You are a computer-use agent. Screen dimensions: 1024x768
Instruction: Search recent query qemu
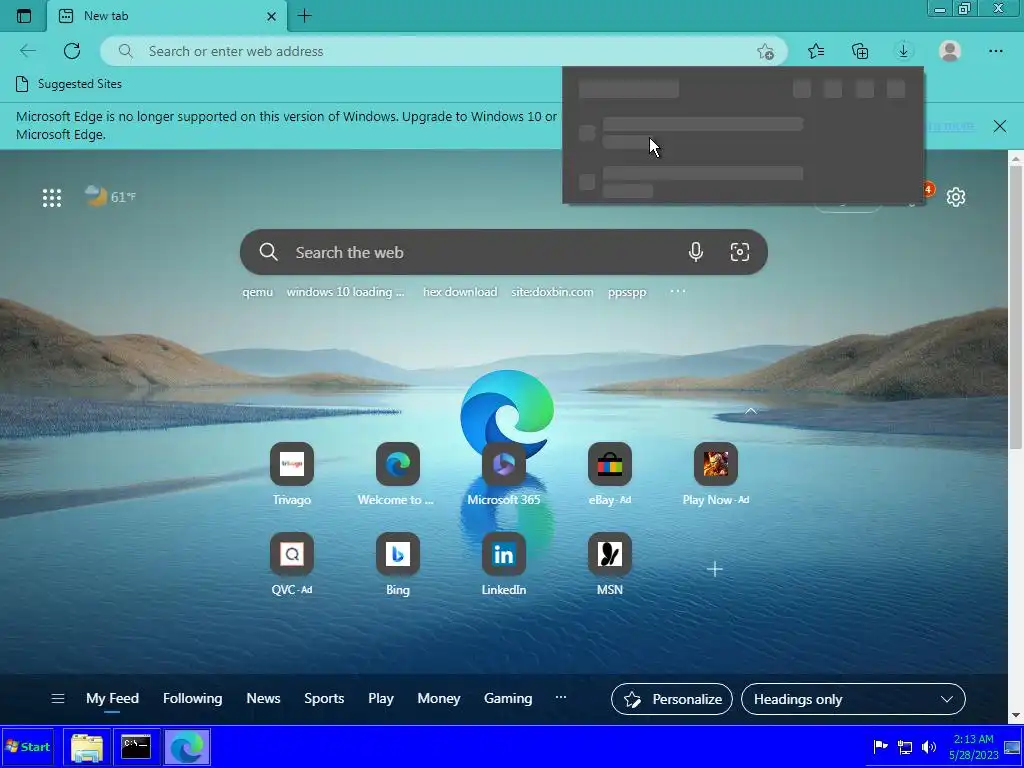pos(257,292)
